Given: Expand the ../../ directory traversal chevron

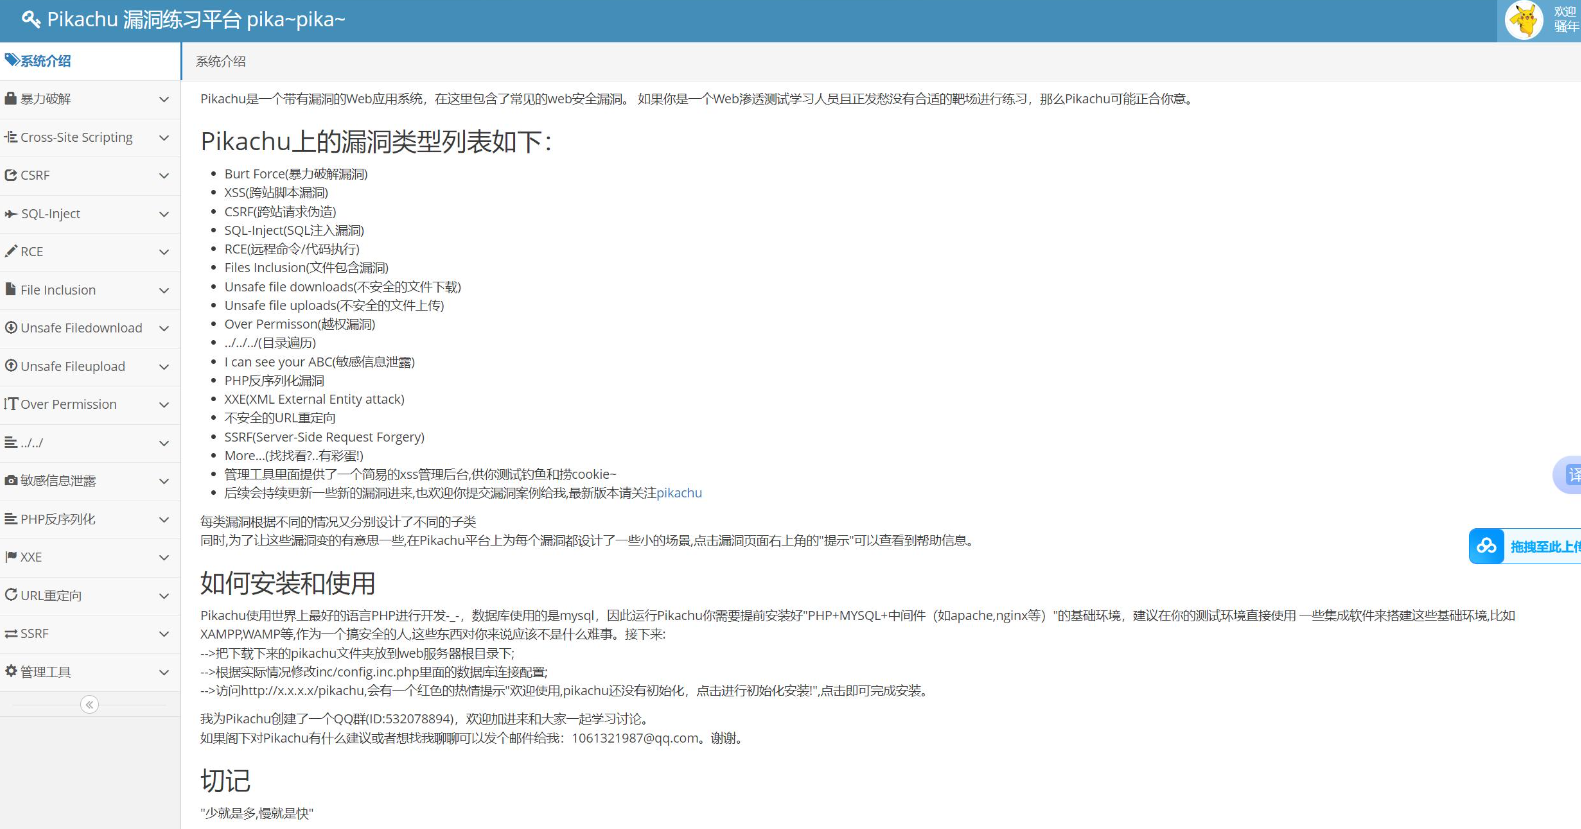Looking at the screenshot, I should [x=164, y=443].
